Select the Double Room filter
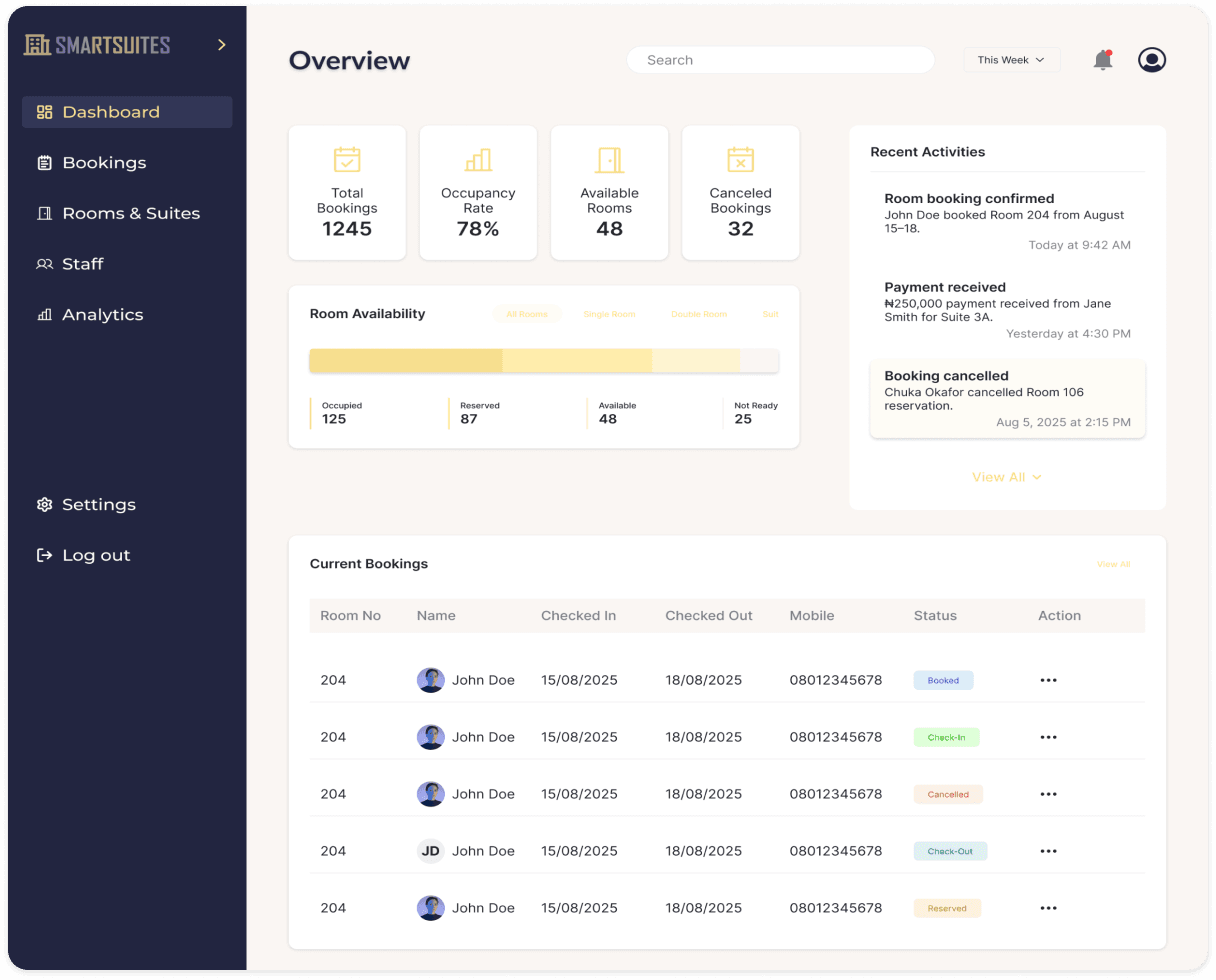This screenshot has width=1216, height=980. pos(698,314)
